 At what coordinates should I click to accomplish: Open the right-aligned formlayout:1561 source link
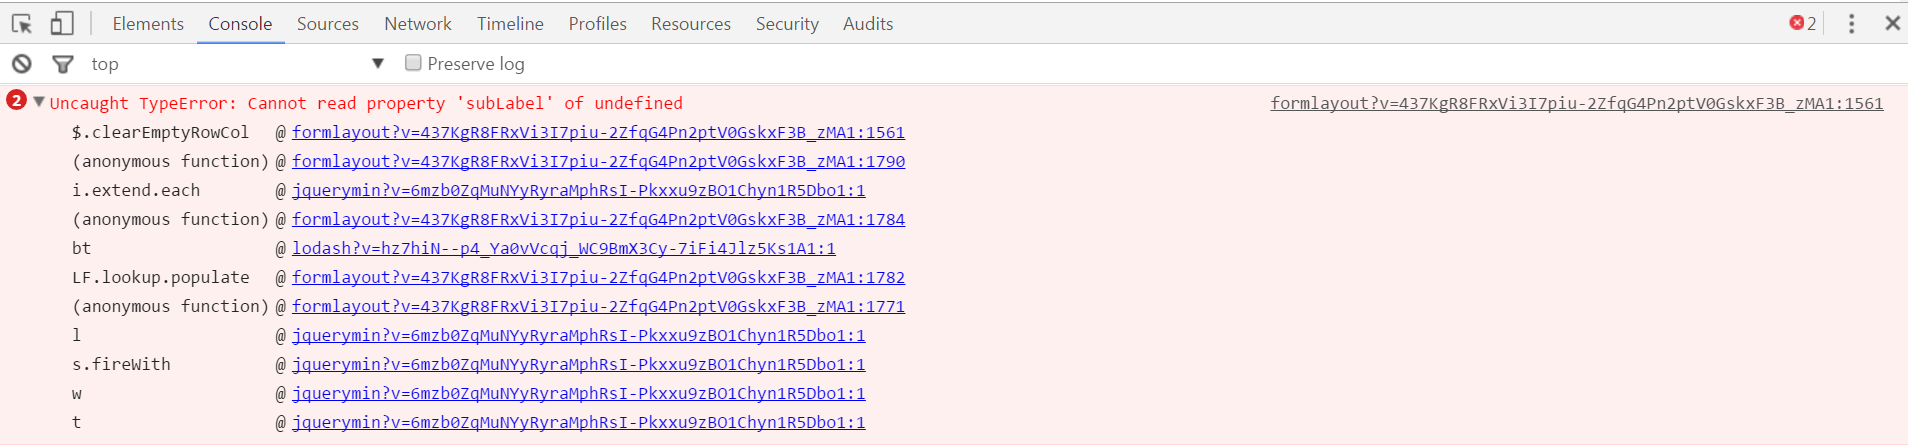[x=1577, y=103]
